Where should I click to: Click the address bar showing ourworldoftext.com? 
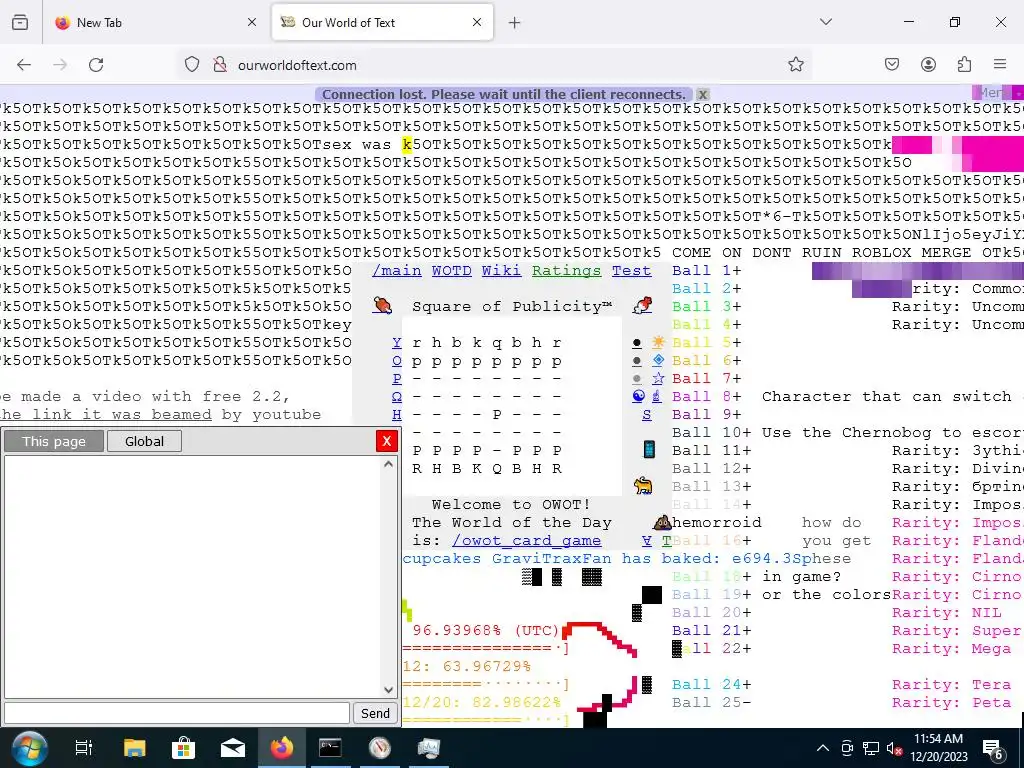click(496, 65)
